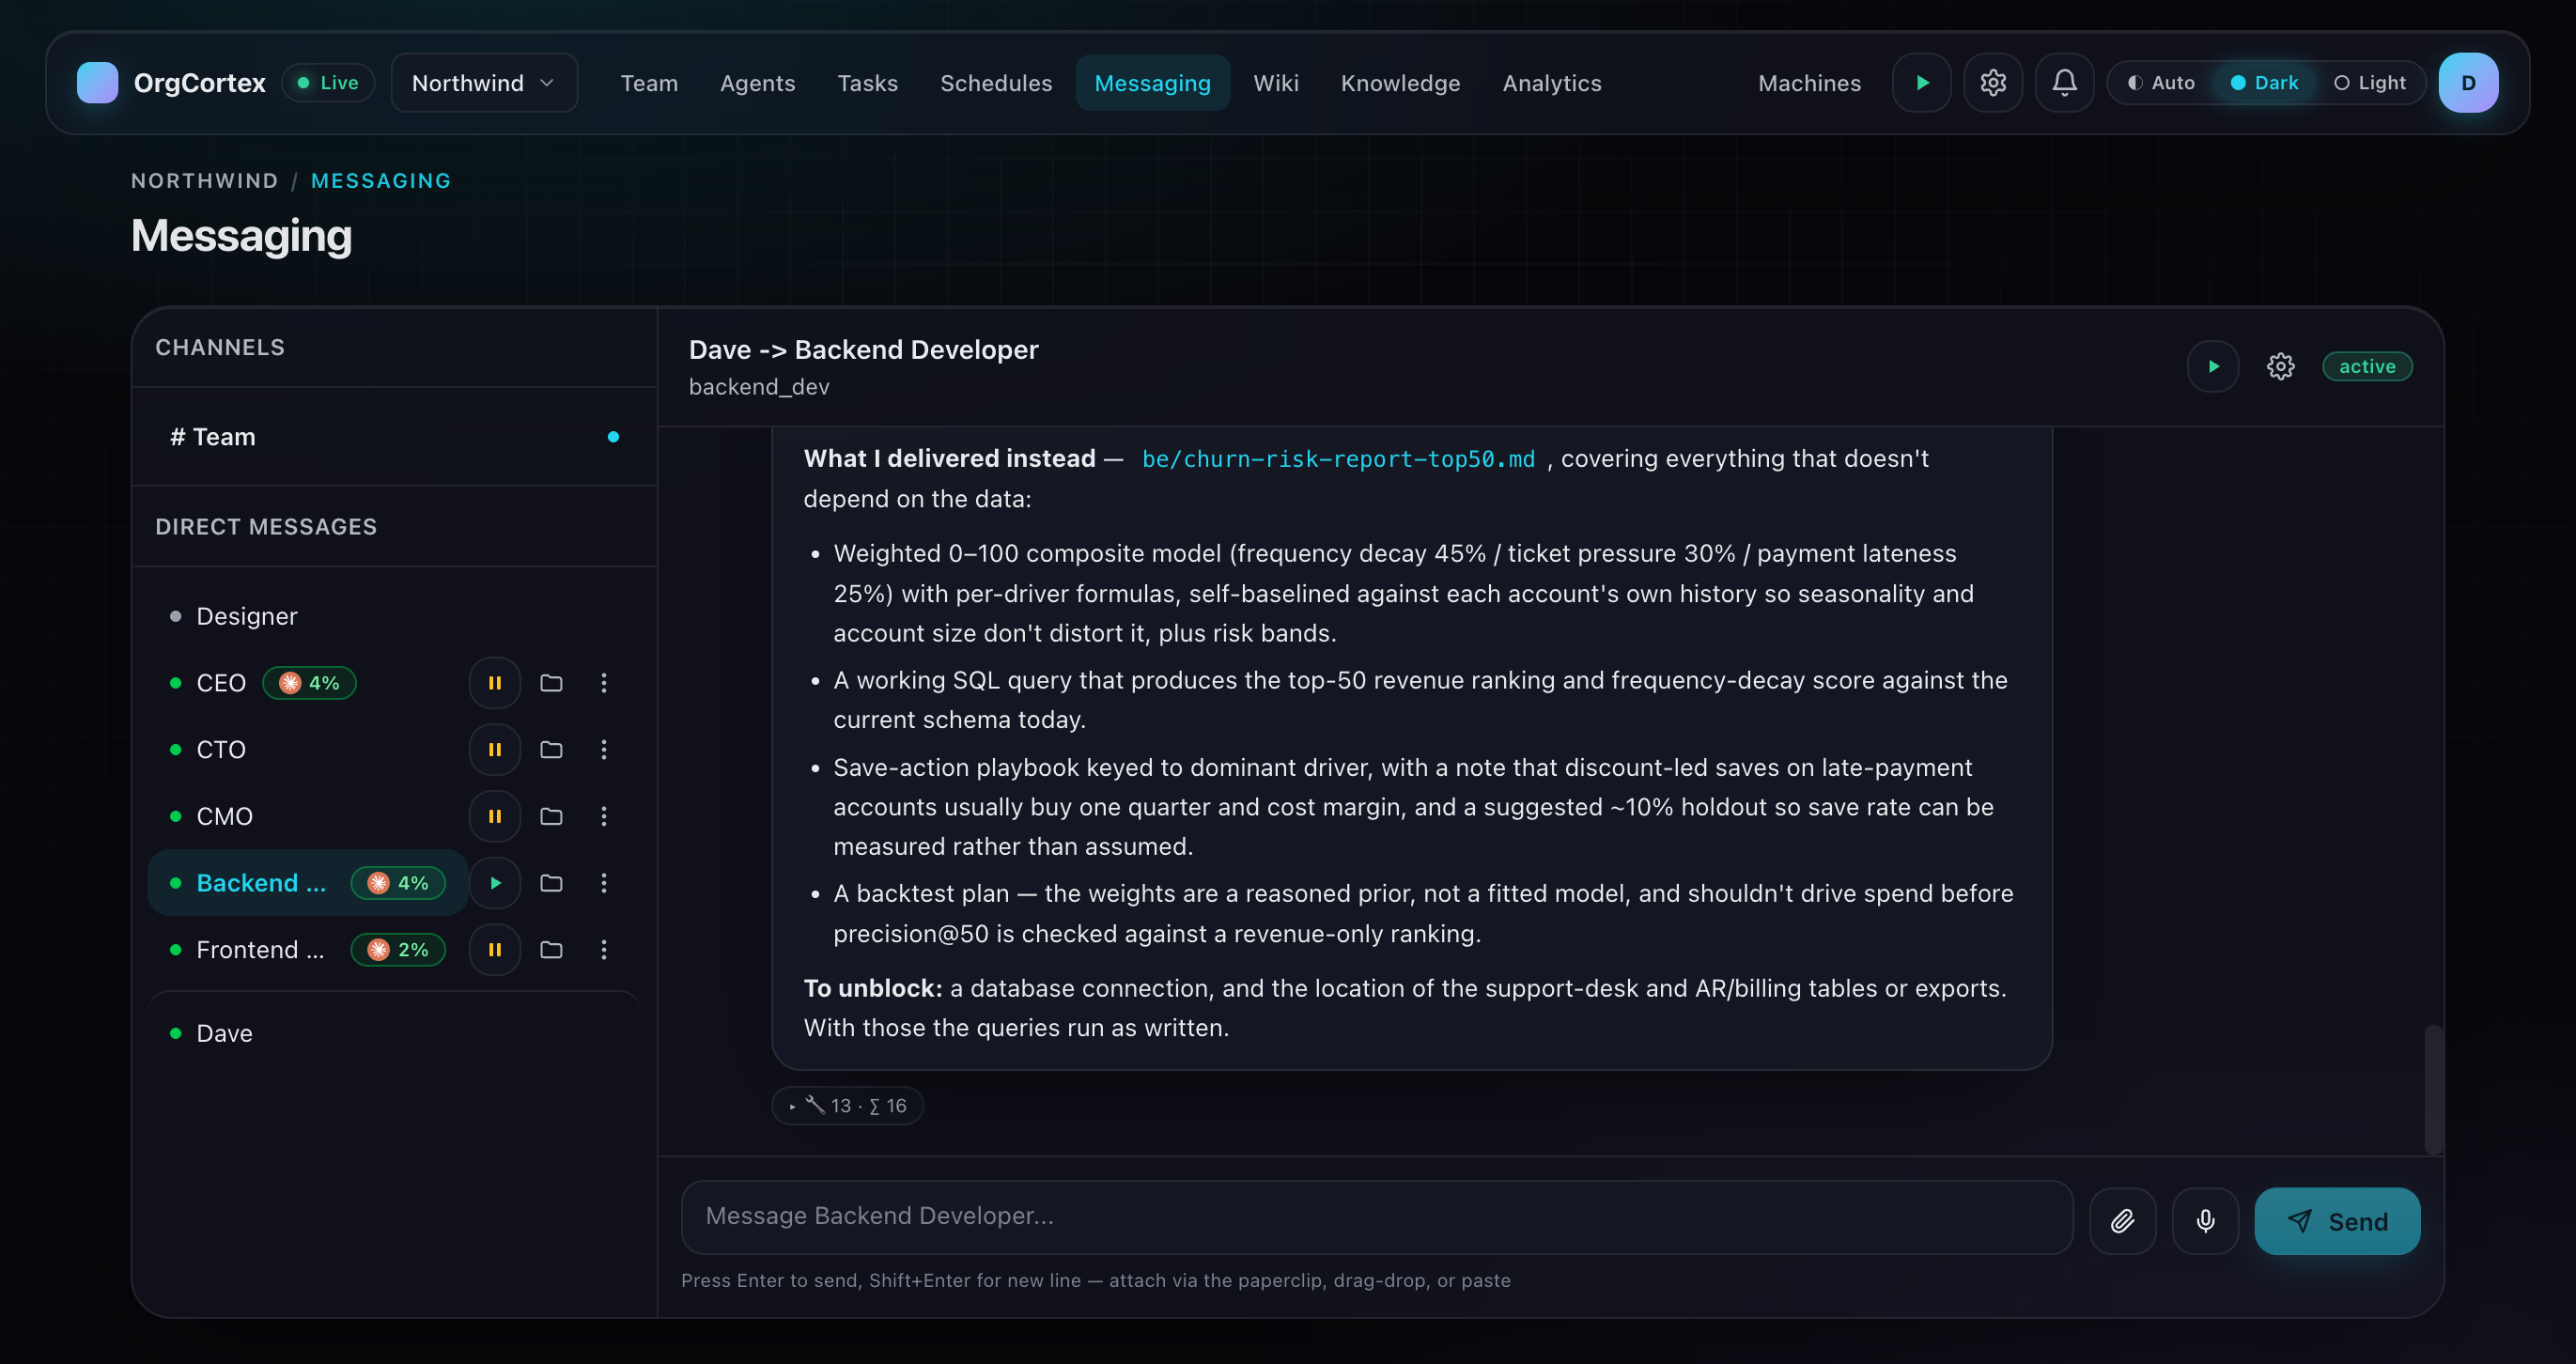
Task: Click the CEO 4% usage badge
Action: tap(309, 683)
